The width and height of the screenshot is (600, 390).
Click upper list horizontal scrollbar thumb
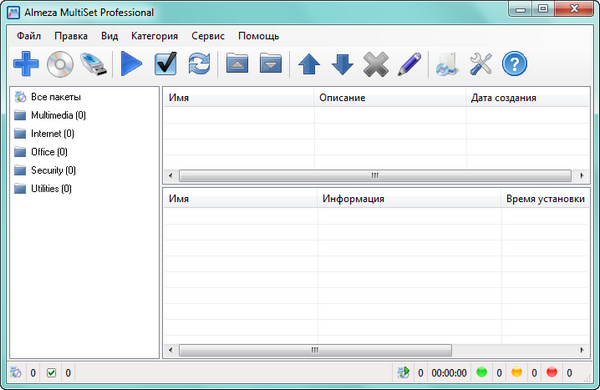pyautogui.click(x=375, y=176)
